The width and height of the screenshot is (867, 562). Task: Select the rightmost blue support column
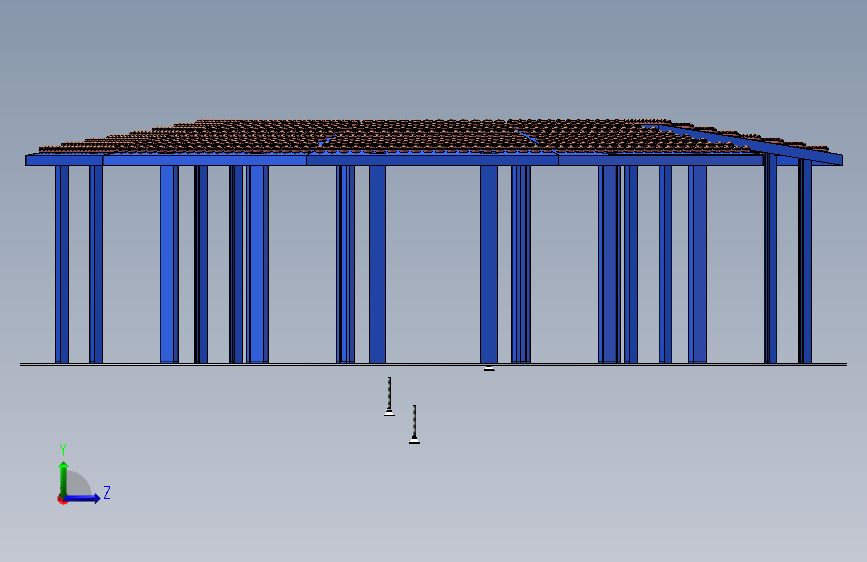805,261
